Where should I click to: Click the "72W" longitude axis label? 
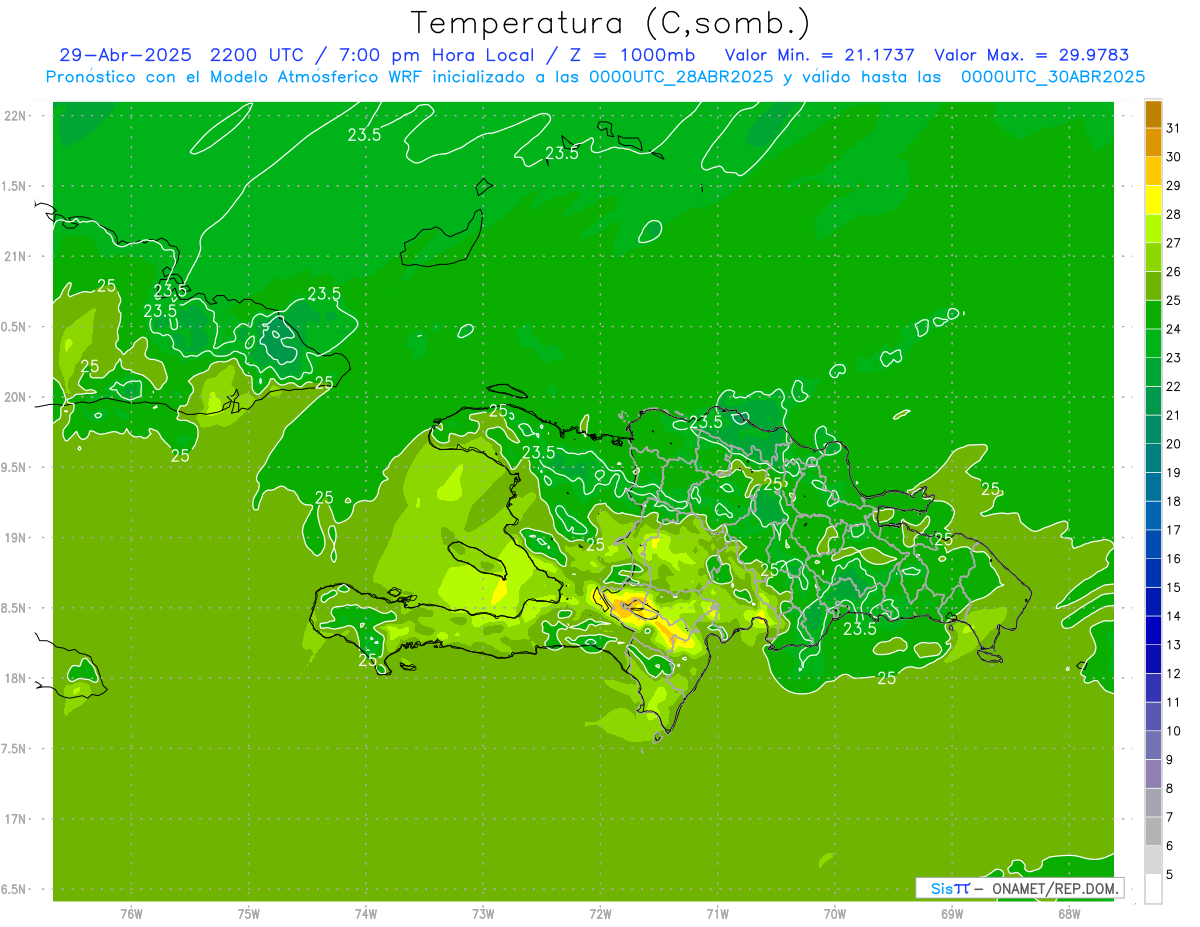[x=600, y=913]
